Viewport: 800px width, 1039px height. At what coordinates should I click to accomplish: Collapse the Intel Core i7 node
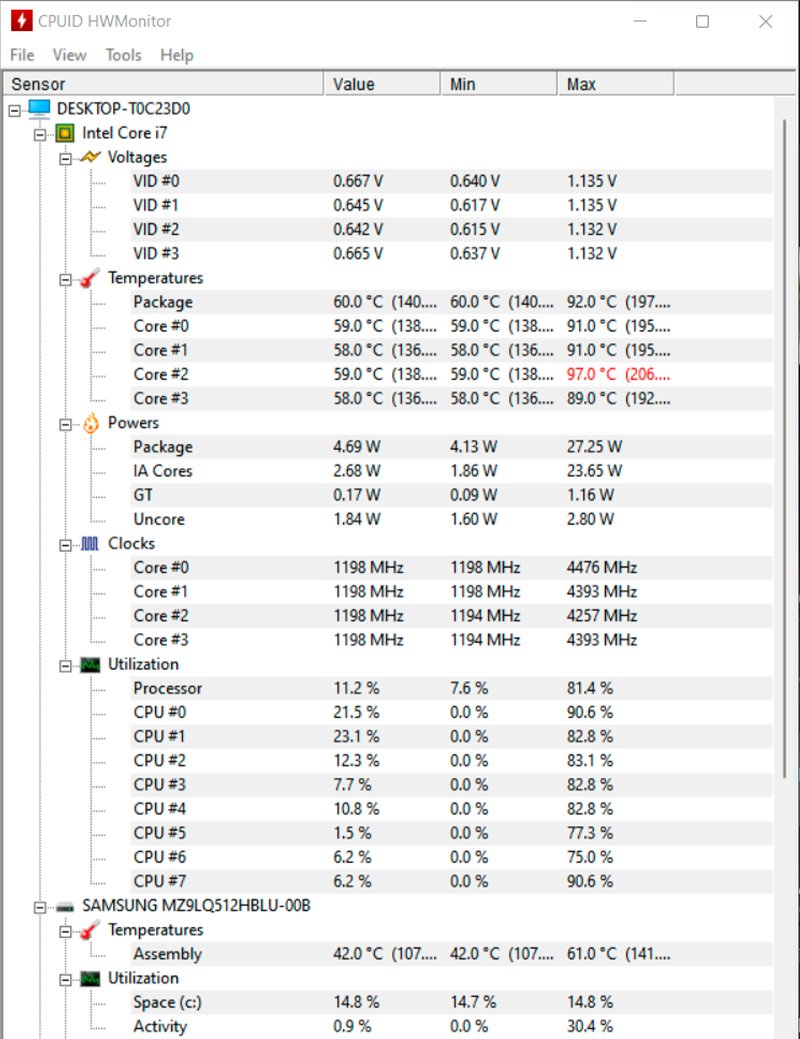(40, 135)
